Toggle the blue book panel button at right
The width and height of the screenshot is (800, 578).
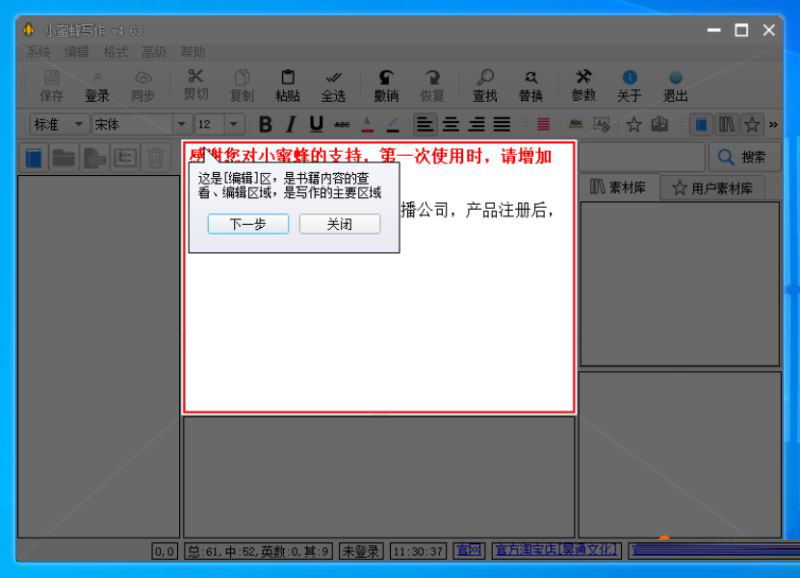[x=701, y=124]
